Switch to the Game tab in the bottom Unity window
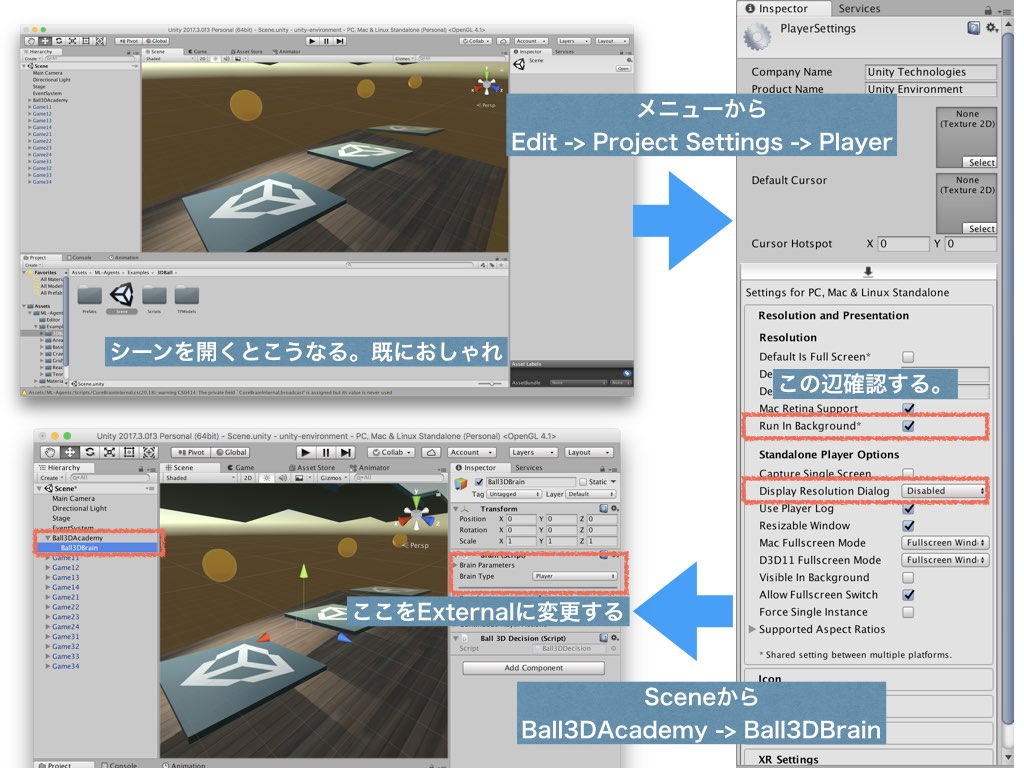Screen dimensions: 1024x768 pyautogui.click(x=241, y=468)
